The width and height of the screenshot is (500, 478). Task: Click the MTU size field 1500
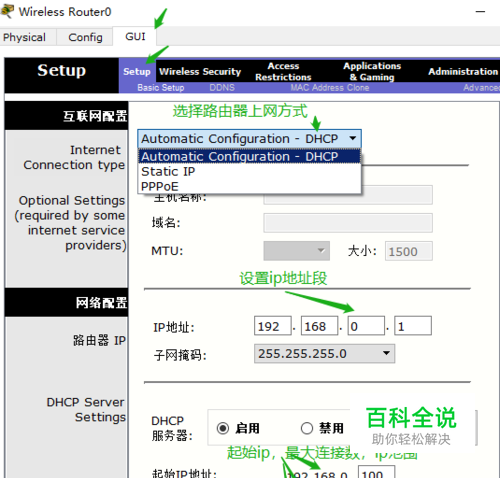click(409, 251)
